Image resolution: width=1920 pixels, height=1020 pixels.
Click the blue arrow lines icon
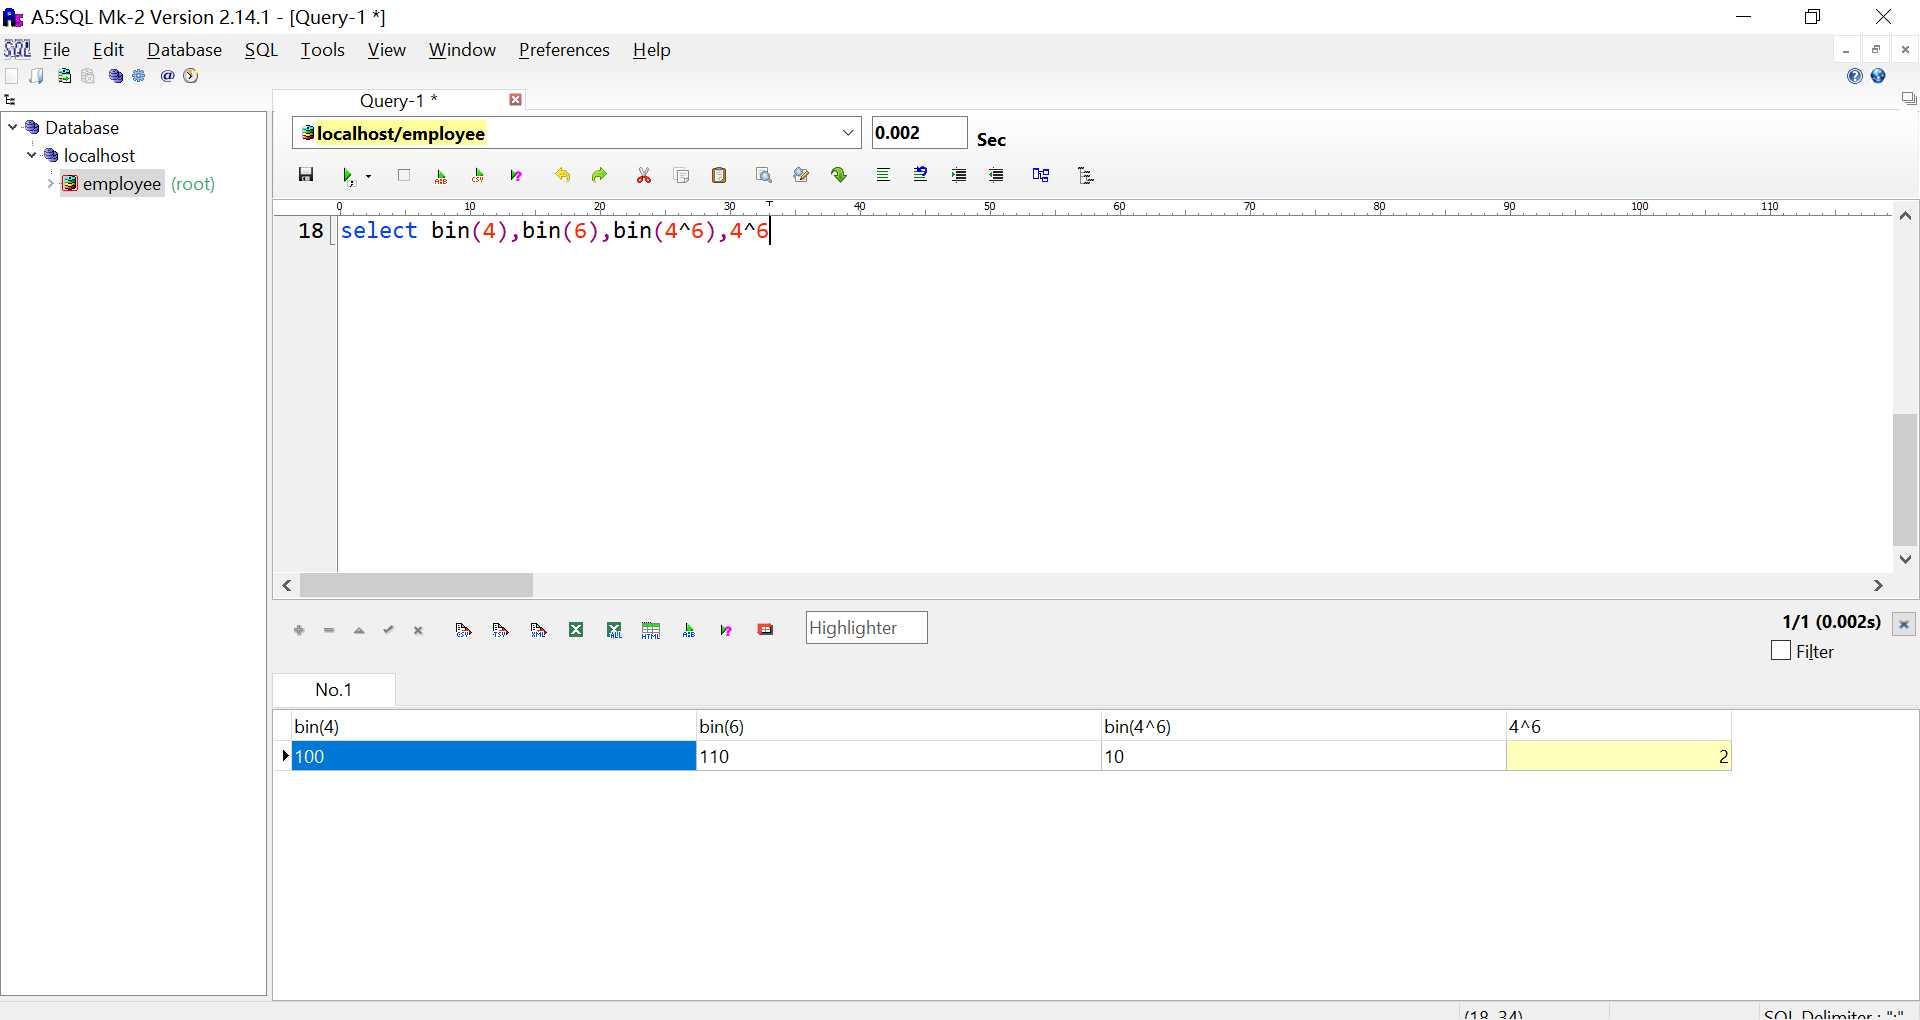pos(921,175)
